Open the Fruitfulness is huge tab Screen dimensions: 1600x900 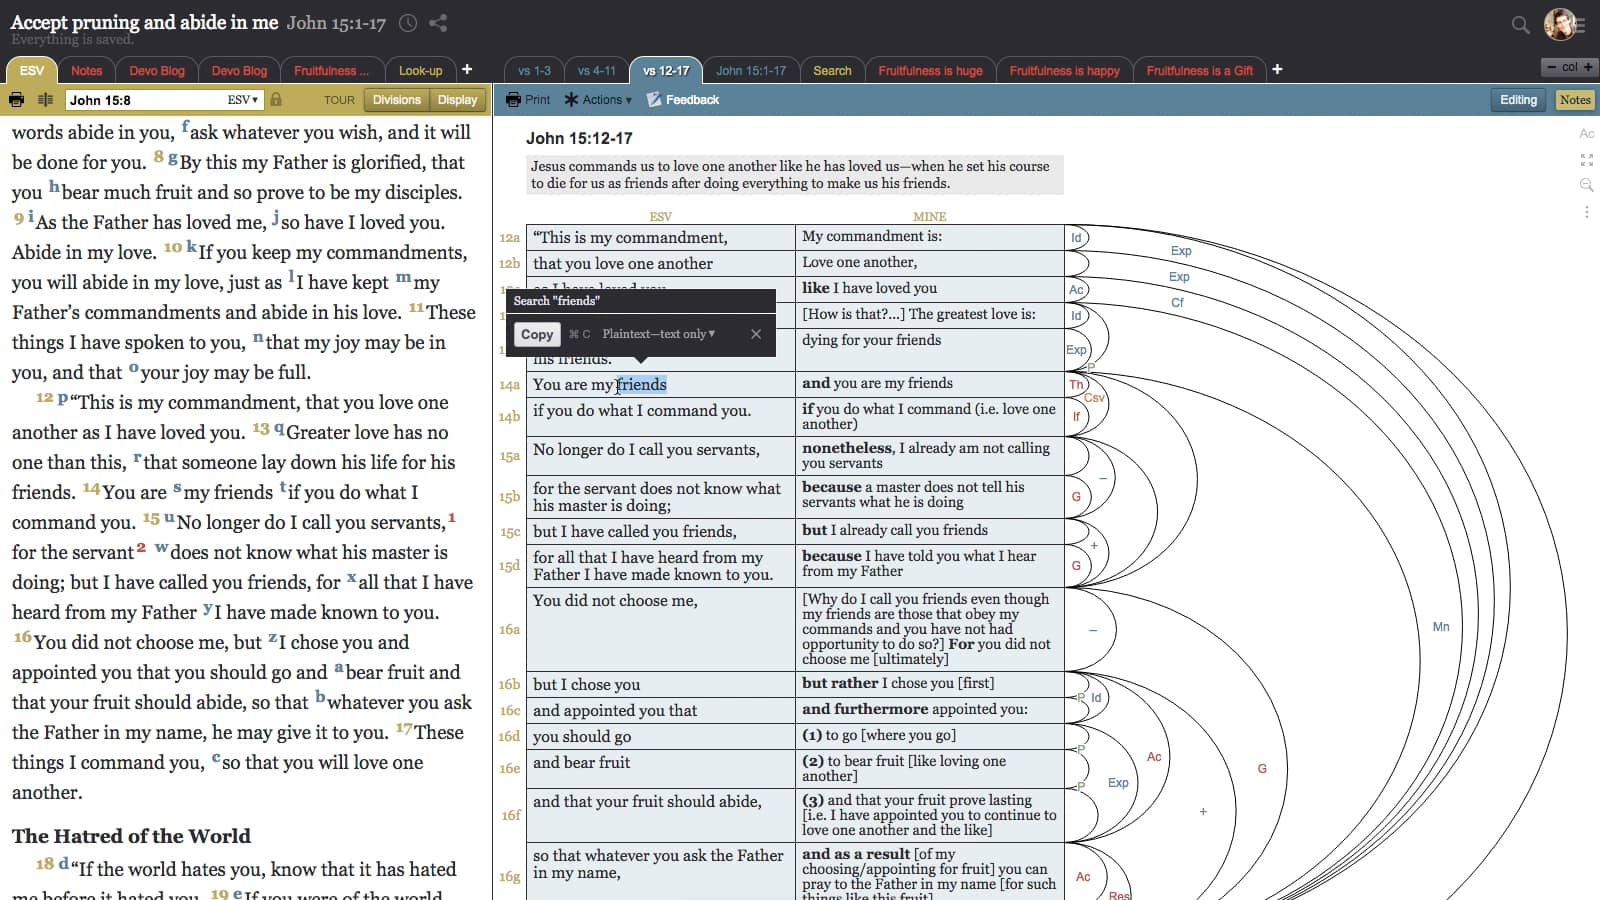930,70
